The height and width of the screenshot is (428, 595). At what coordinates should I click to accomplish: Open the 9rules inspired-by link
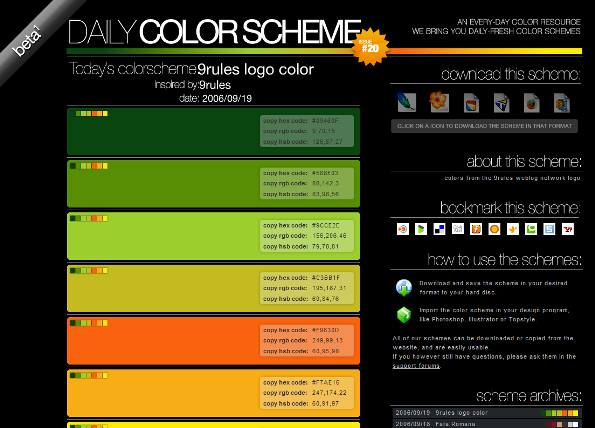215,85
